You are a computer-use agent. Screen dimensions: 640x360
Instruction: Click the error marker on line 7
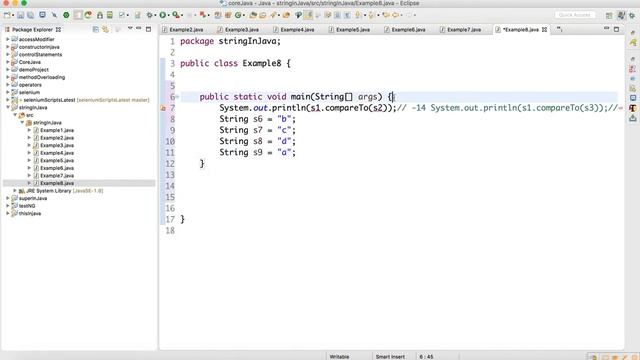[x=163, y=108]
